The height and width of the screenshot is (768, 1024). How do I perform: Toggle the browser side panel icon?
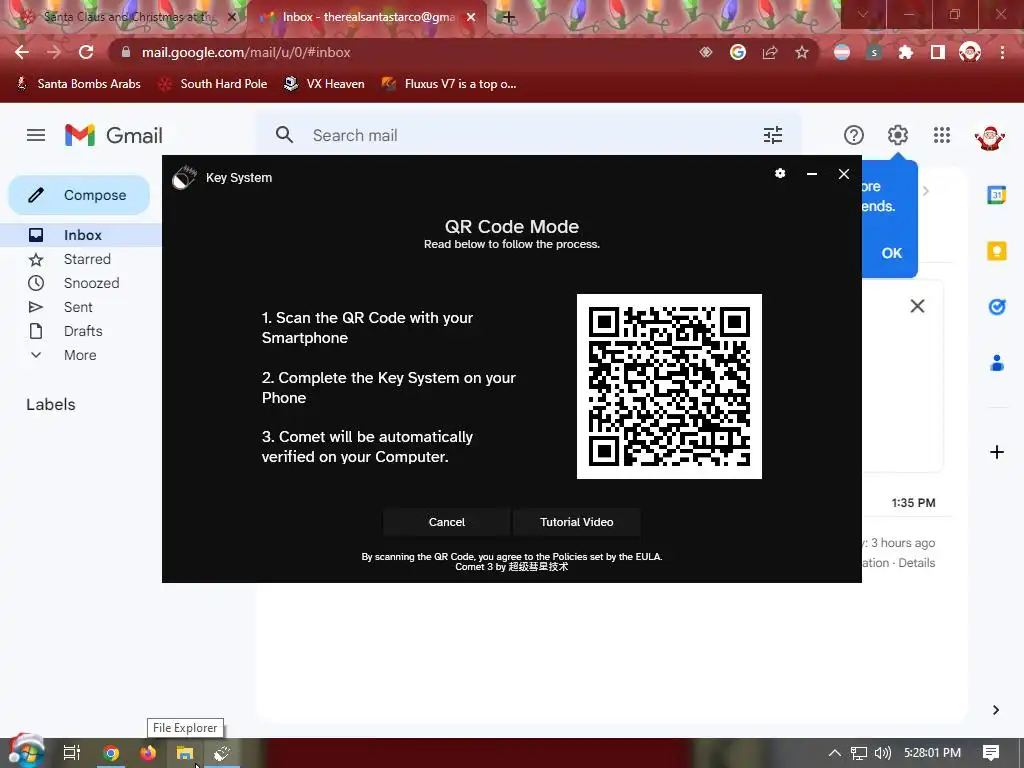938,52
